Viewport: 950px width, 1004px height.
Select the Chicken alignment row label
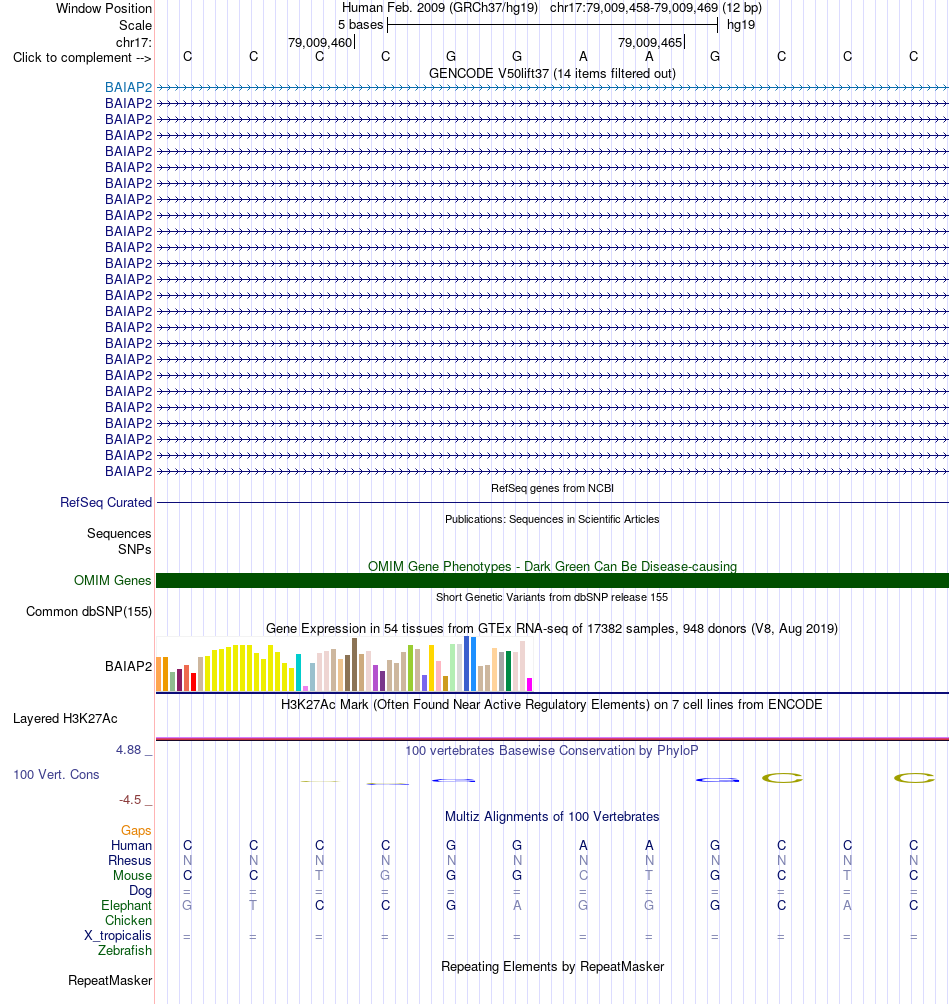[x=129, y=920]
